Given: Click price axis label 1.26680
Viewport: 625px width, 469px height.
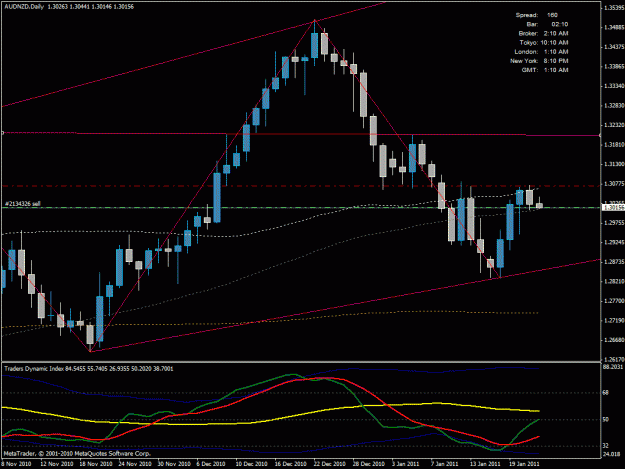Looking at the screenshot, I should pos(614,340).
